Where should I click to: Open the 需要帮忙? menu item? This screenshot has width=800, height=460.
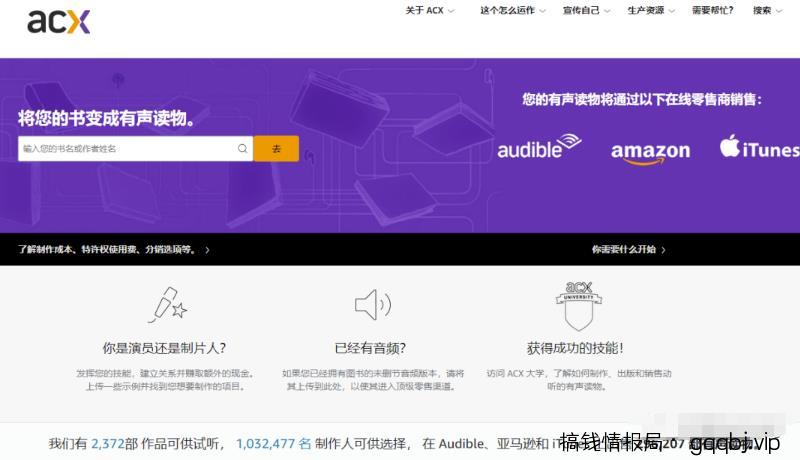712,10
